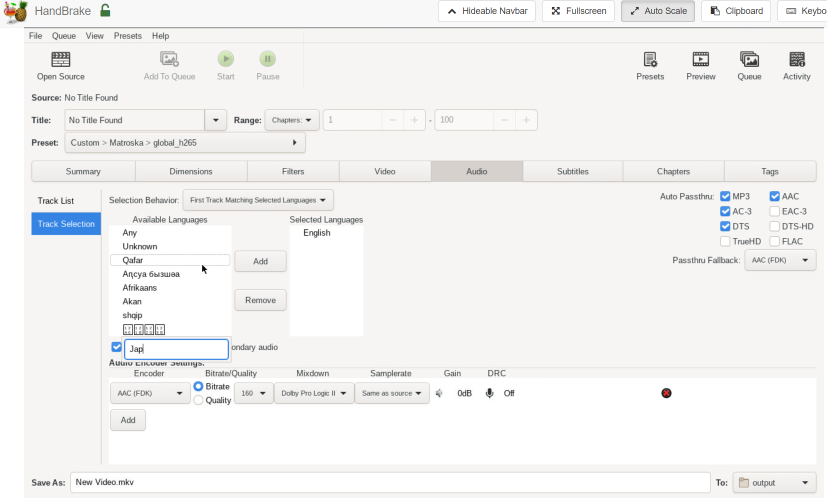Enable FLAC auto passthru
Screen dimensions: 827x498
tap(774, 241)
